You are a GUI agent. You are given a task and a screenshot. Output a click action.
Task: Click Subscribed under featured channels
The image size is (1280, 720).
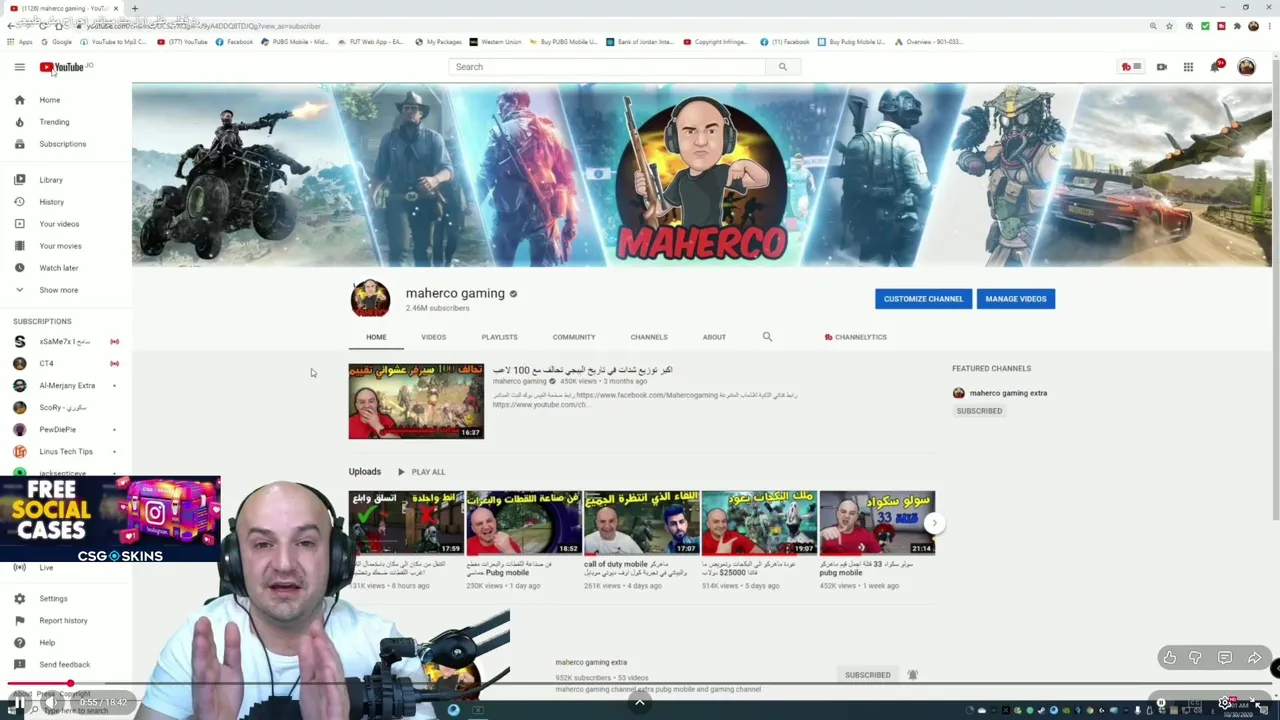tap(979, 411)
